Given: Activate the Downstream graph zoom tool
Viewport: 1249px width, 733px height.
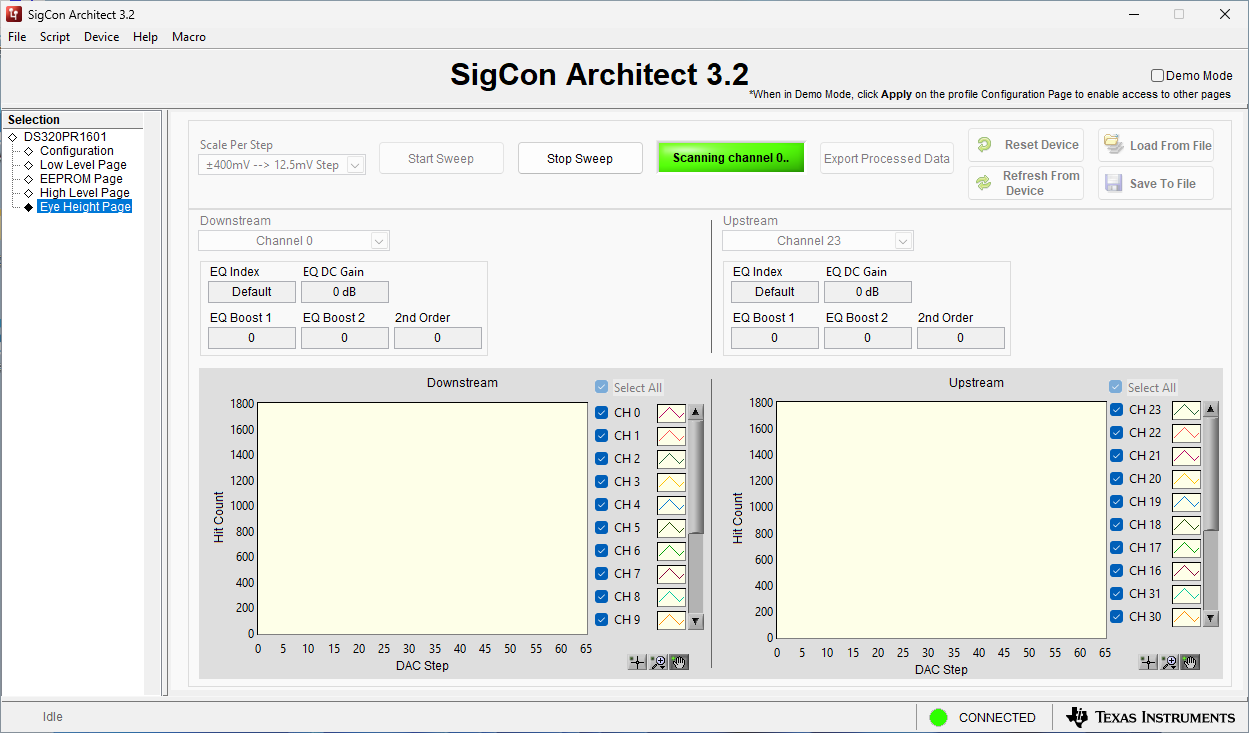Looking at the screenshot, I should [658, 662].
